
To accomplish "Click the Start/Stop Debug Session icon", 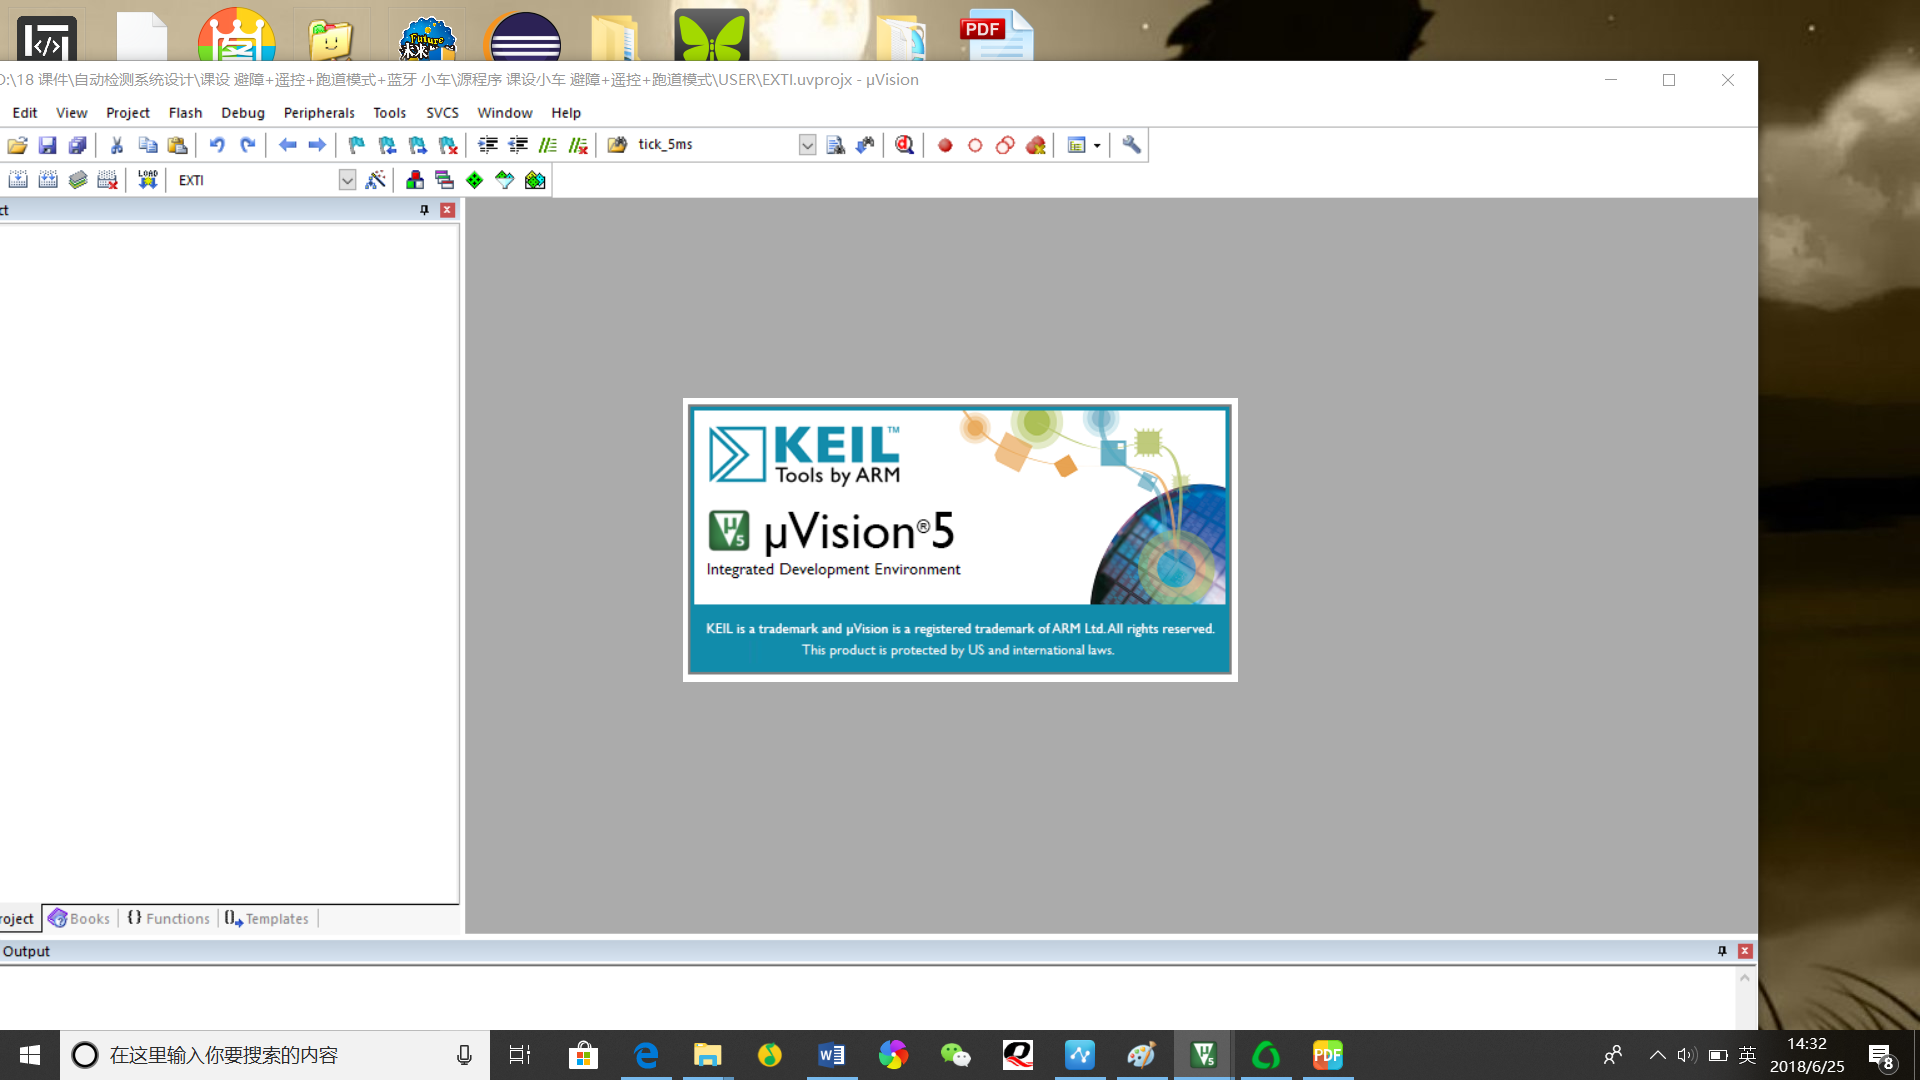I will 905,145.
